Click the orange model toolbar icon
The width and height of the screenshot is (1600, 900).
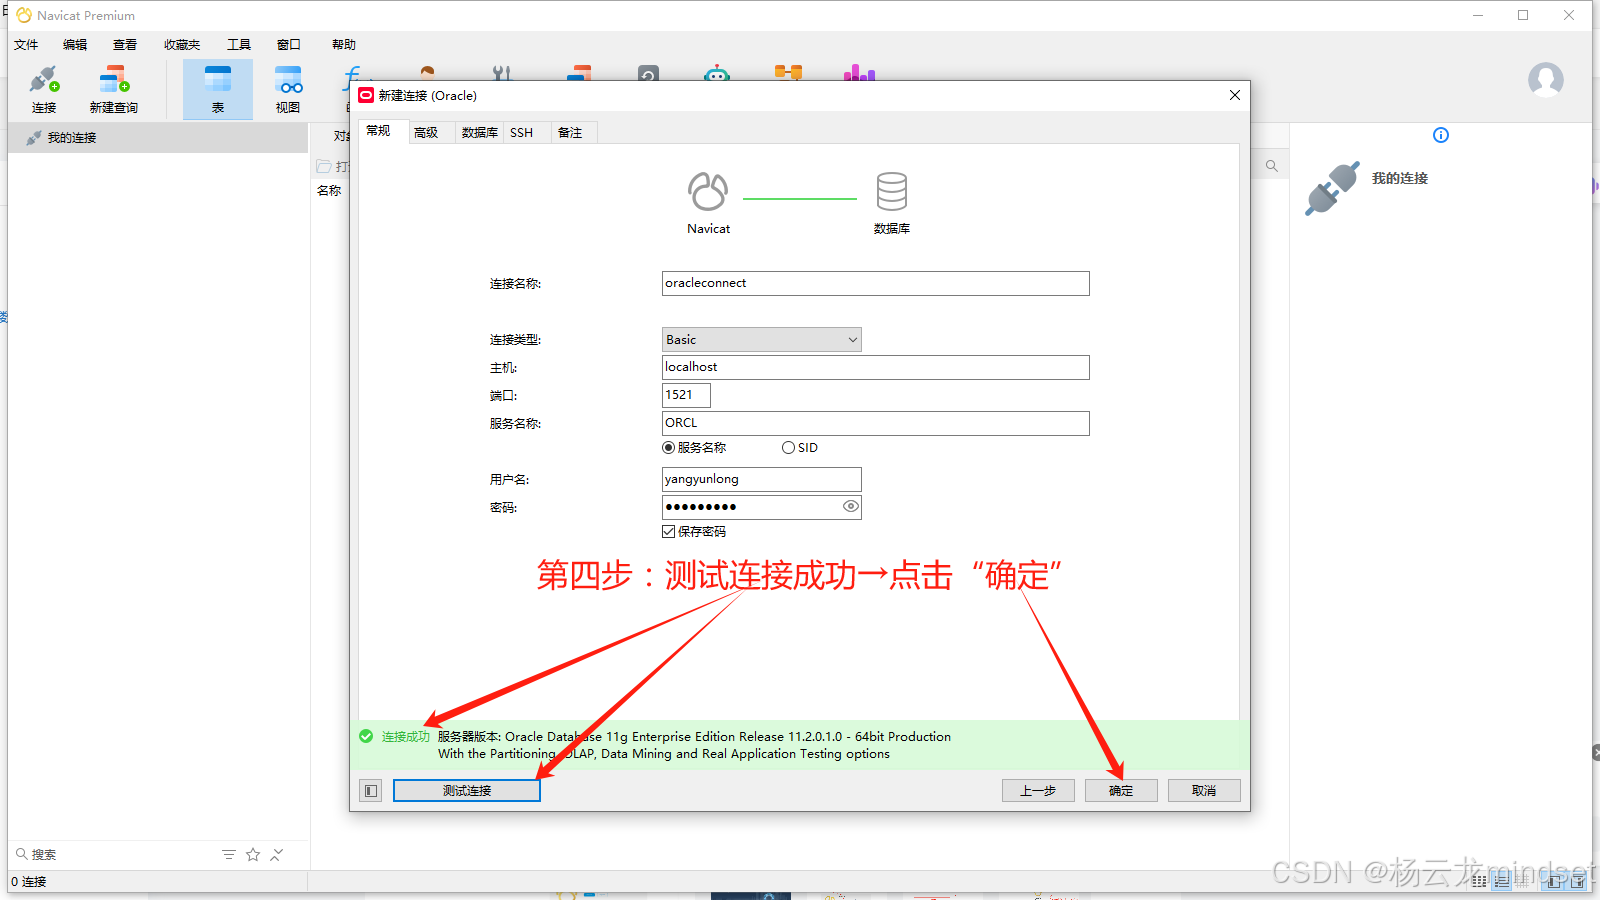[x=788, y=72]
